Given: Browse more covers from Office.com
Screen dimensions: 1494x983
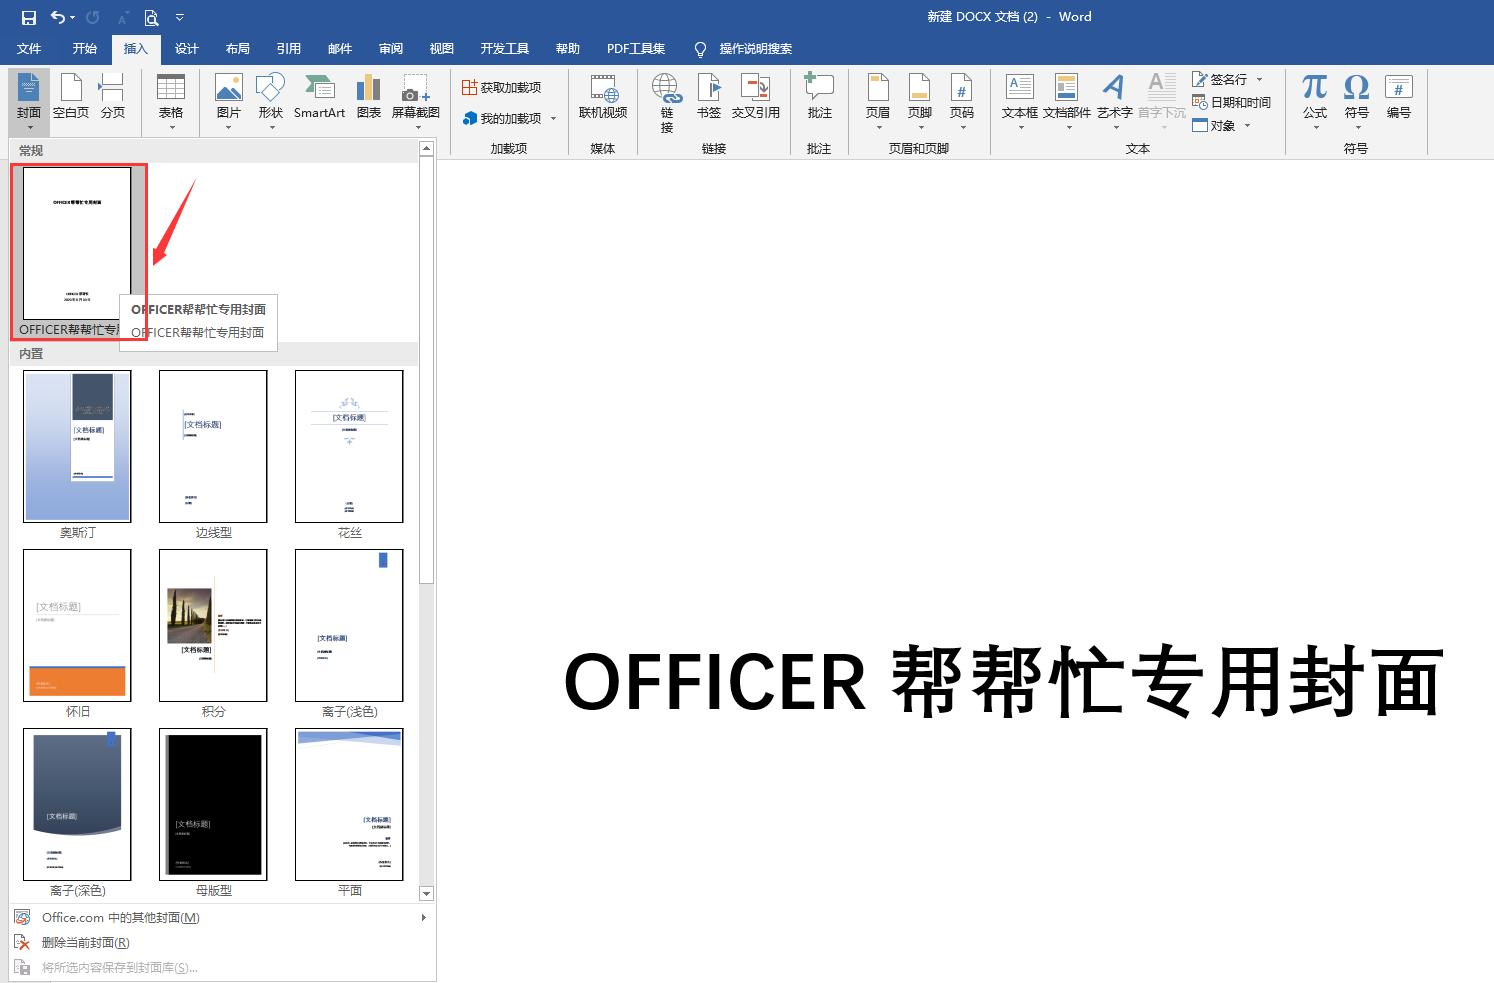Looking at the screenshot, I should tap(118, 917).
